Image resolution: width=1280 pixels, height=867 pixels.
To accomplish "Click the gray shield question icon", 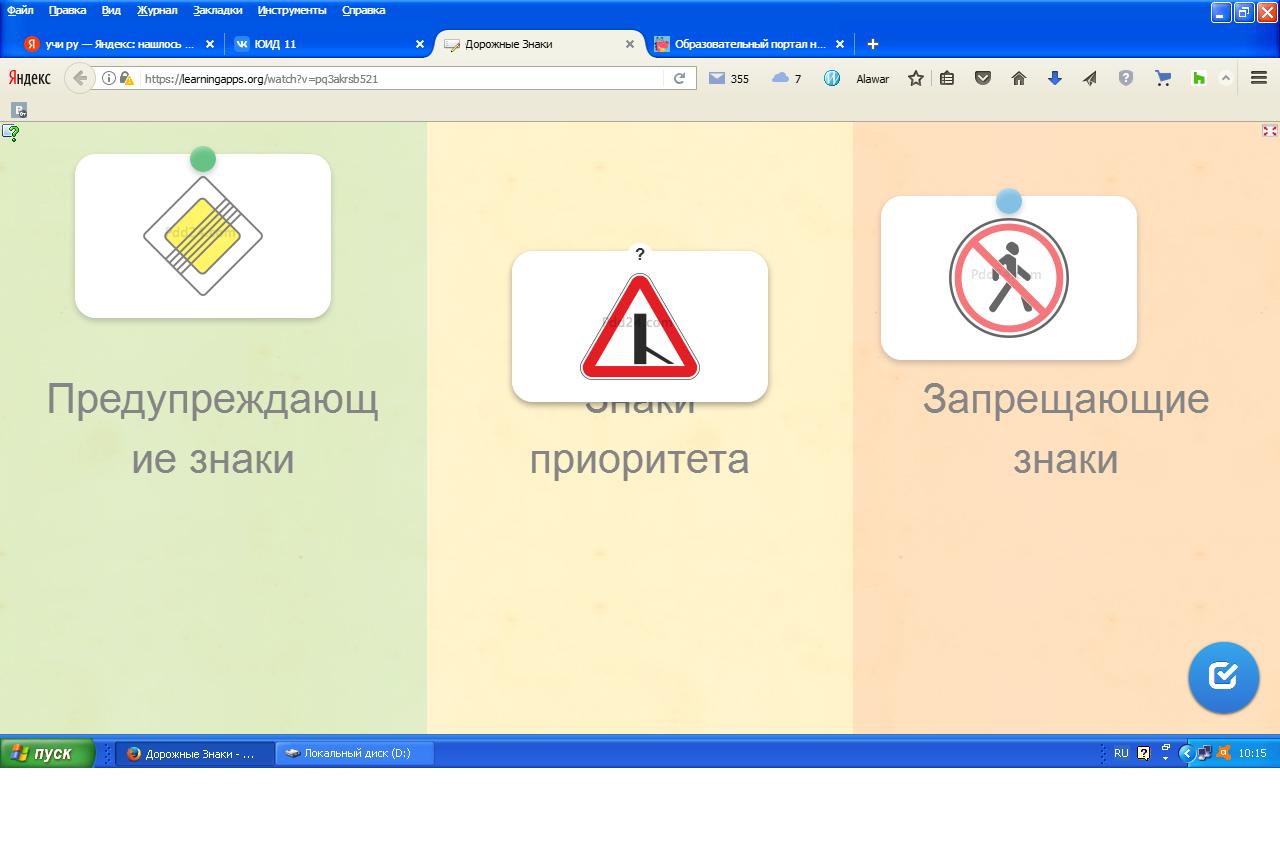I will click(x=1126, y=78).
